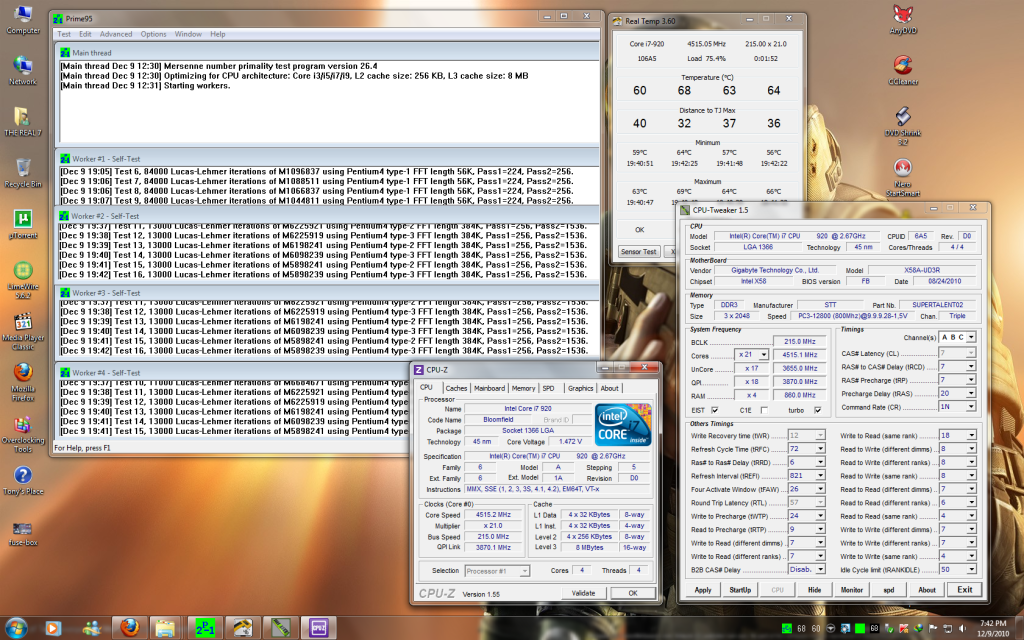Launch AnyDVD from the desktop
Image resolution: width=1024 pixels, height=640 pixels.
(x=903, y=20)
